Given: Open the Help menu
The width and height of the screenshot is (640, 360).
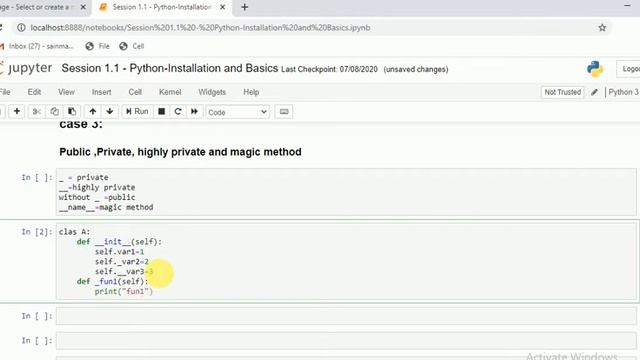Looking at the screenshot, I should tap(251, 92).
